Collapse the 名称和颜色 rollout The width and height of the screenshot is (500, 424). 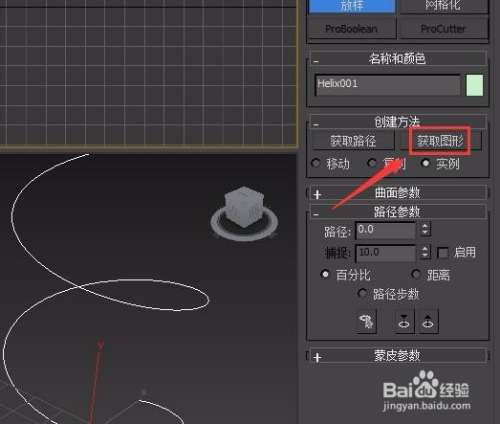tap(398, 59)
